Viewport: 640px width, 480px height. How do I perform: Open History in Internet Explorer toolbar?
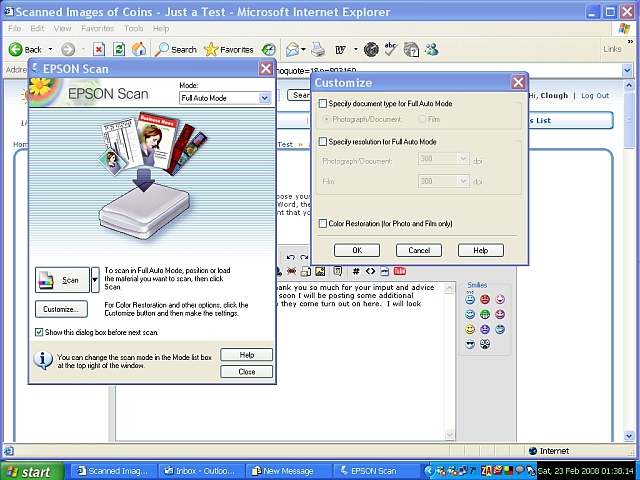(x=269, y=49)
